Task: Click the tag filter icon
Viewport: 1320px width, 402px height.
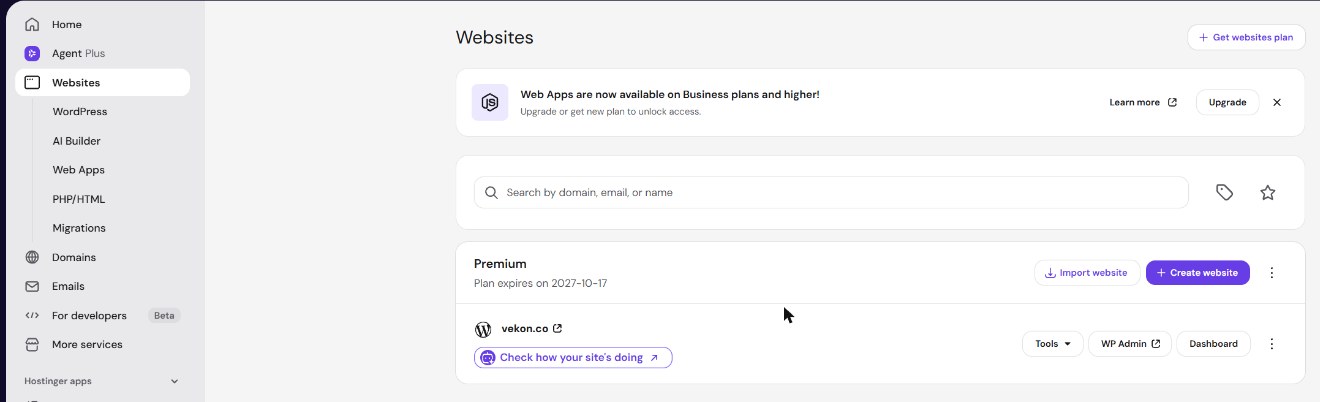Action: click(x=1224, y=192)
